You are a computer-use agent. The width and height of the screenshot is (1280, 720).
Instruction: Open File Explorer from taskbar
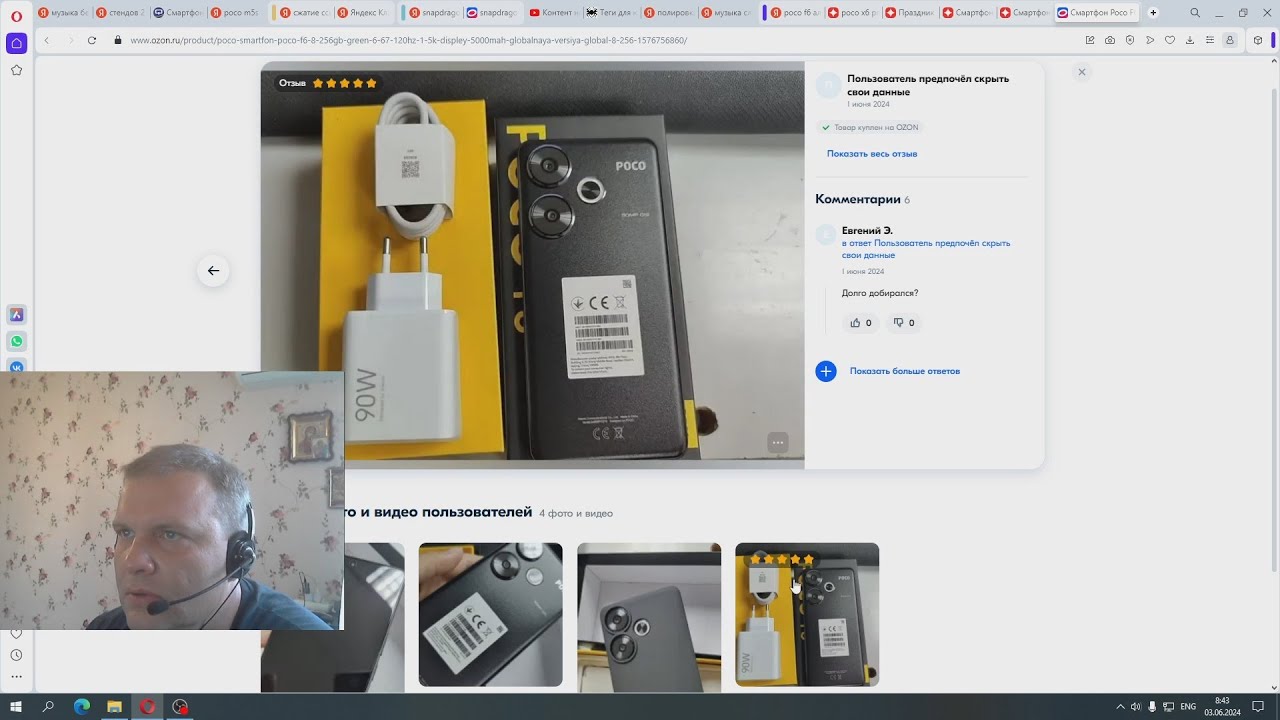click(115, 706)
